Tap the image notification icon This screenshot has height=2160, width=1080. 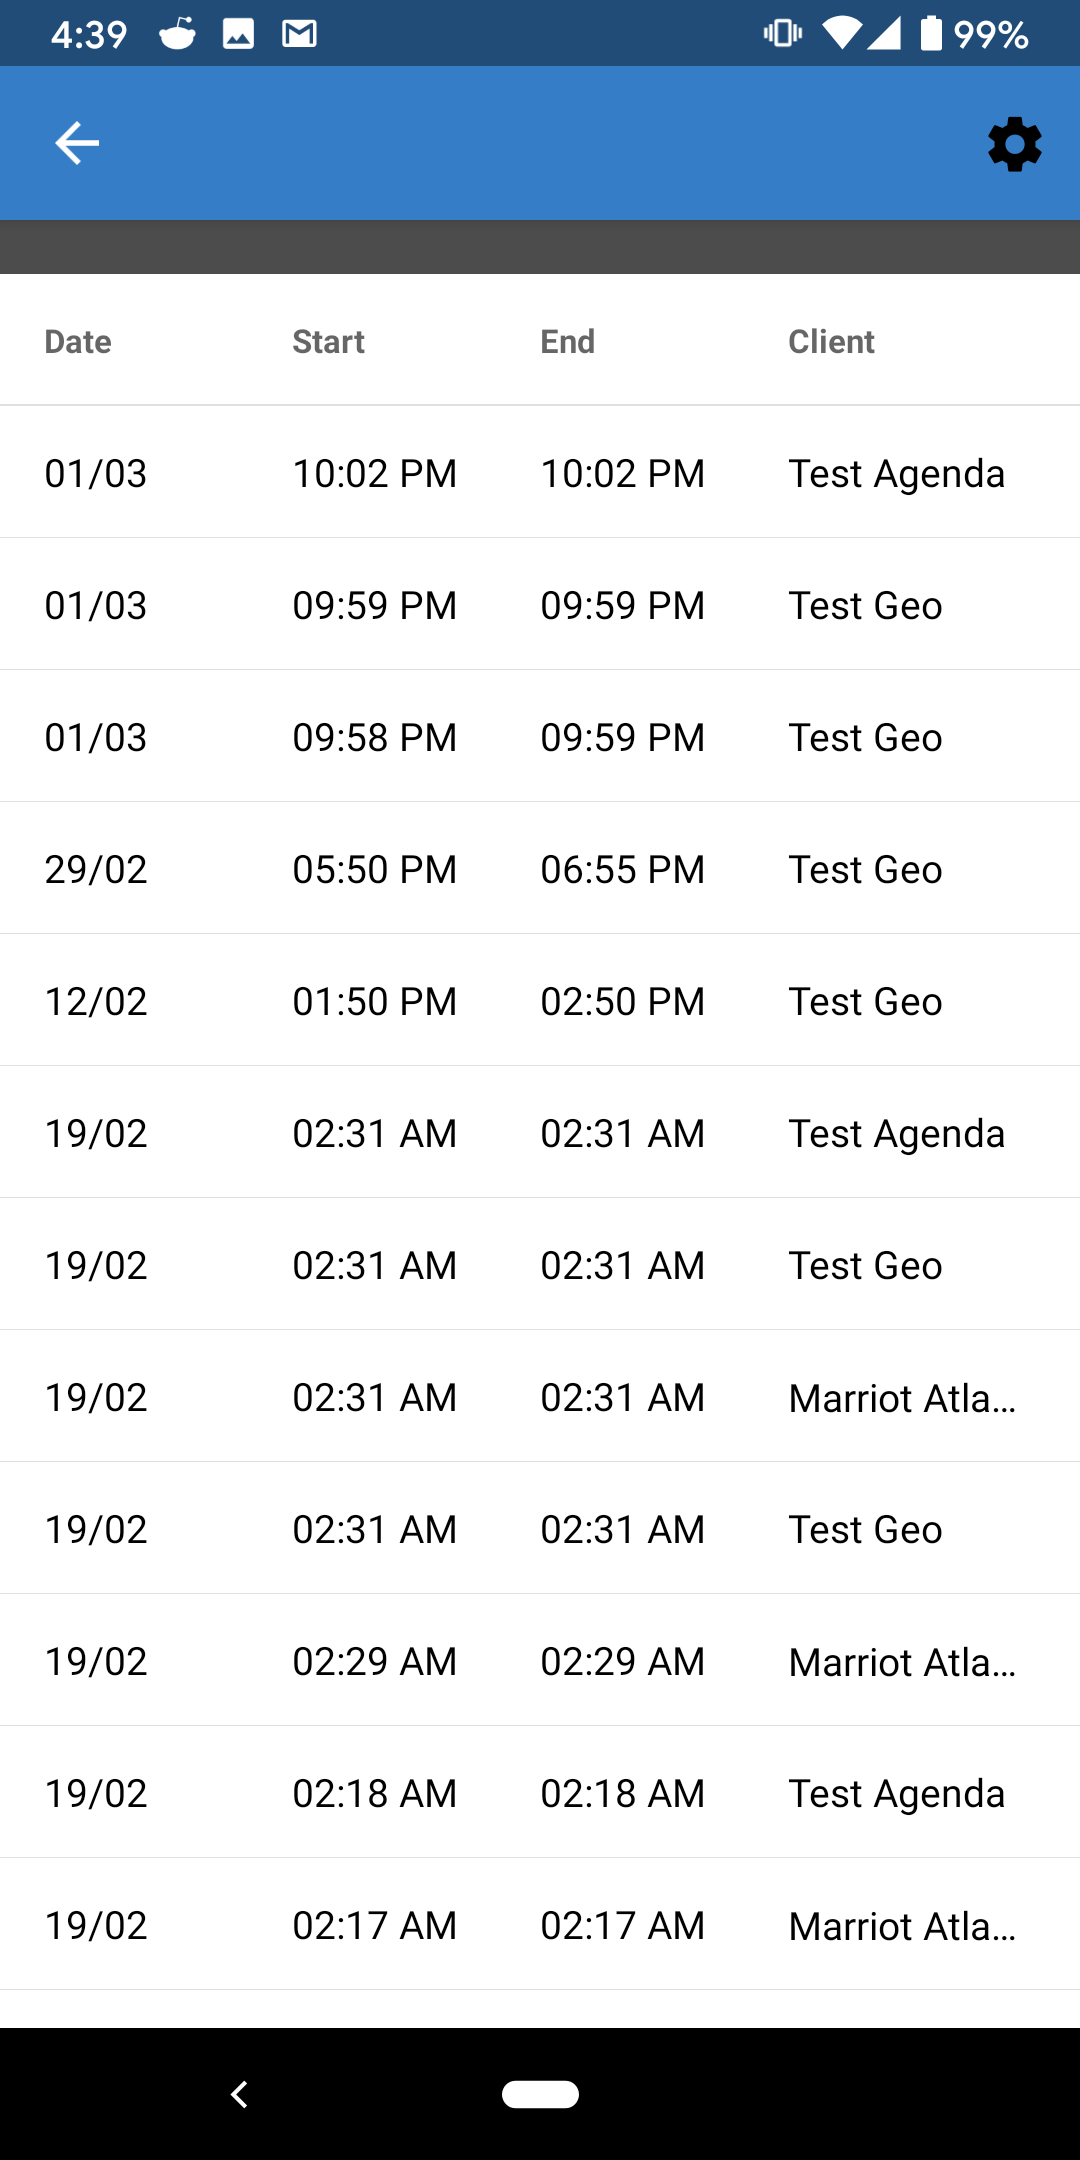238,34
